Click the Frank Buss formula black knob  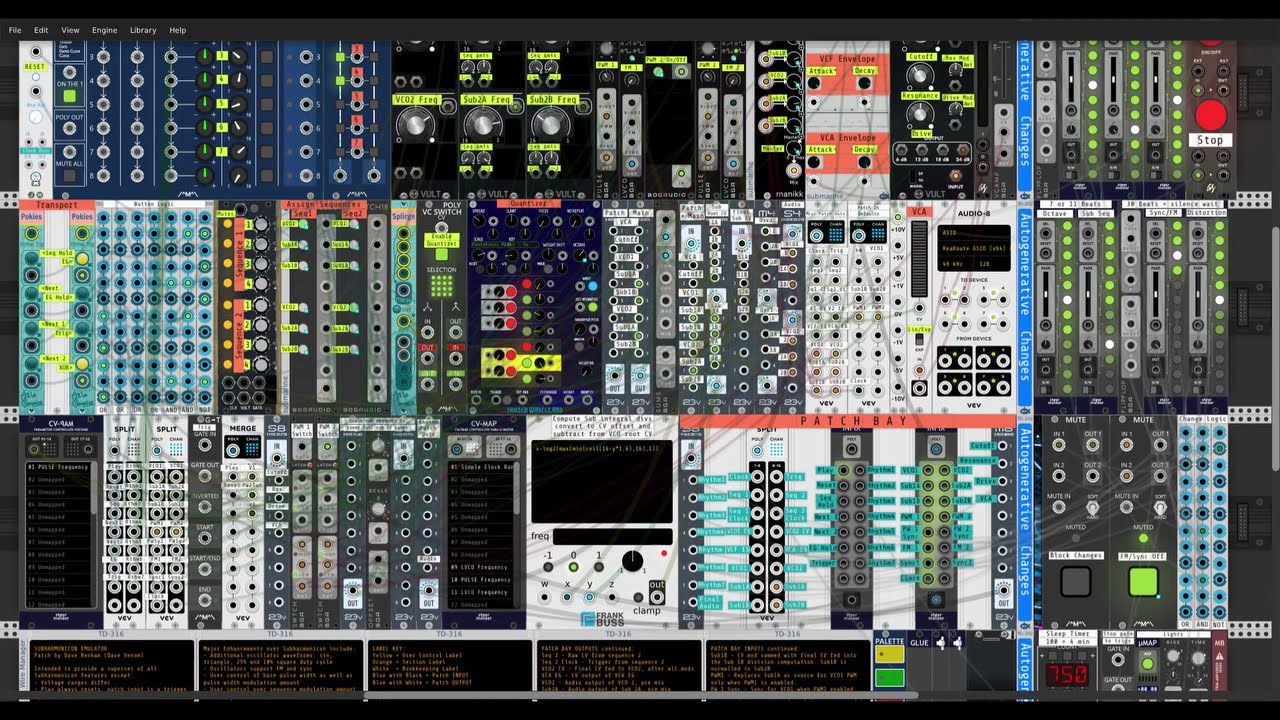632,561
